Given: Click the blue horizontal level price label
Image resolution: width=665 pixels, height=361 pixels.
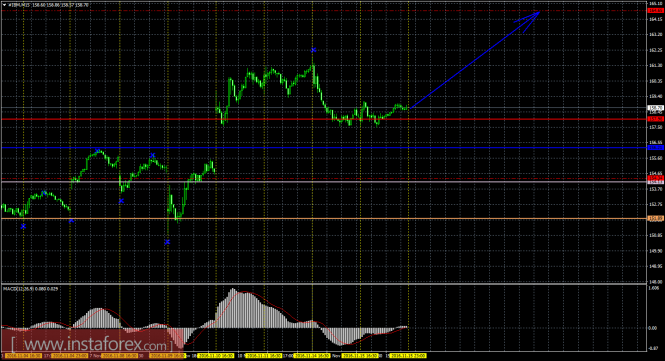Looking at the screenshot, I should tap(656, 148).
